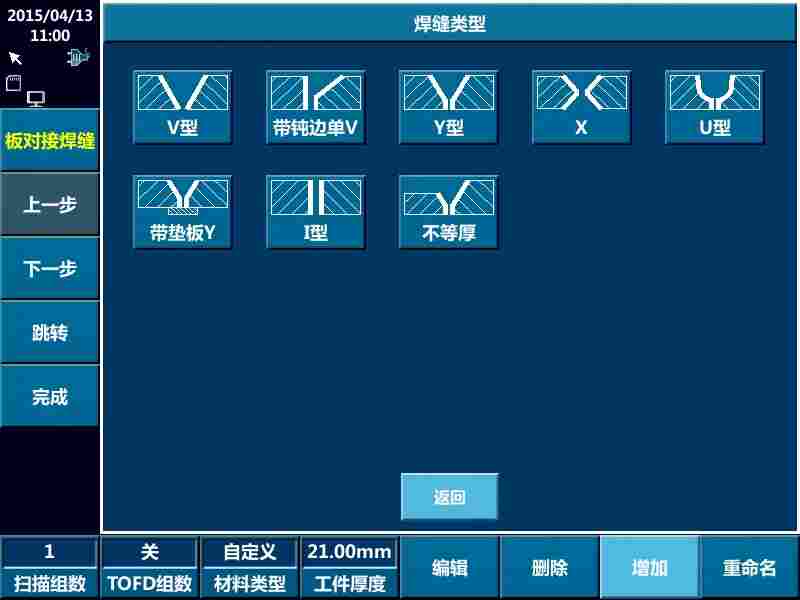Viewport: 800px width, 600px height.
Task: Select the 带垫板Y weld icon
Action: [183, 210]
